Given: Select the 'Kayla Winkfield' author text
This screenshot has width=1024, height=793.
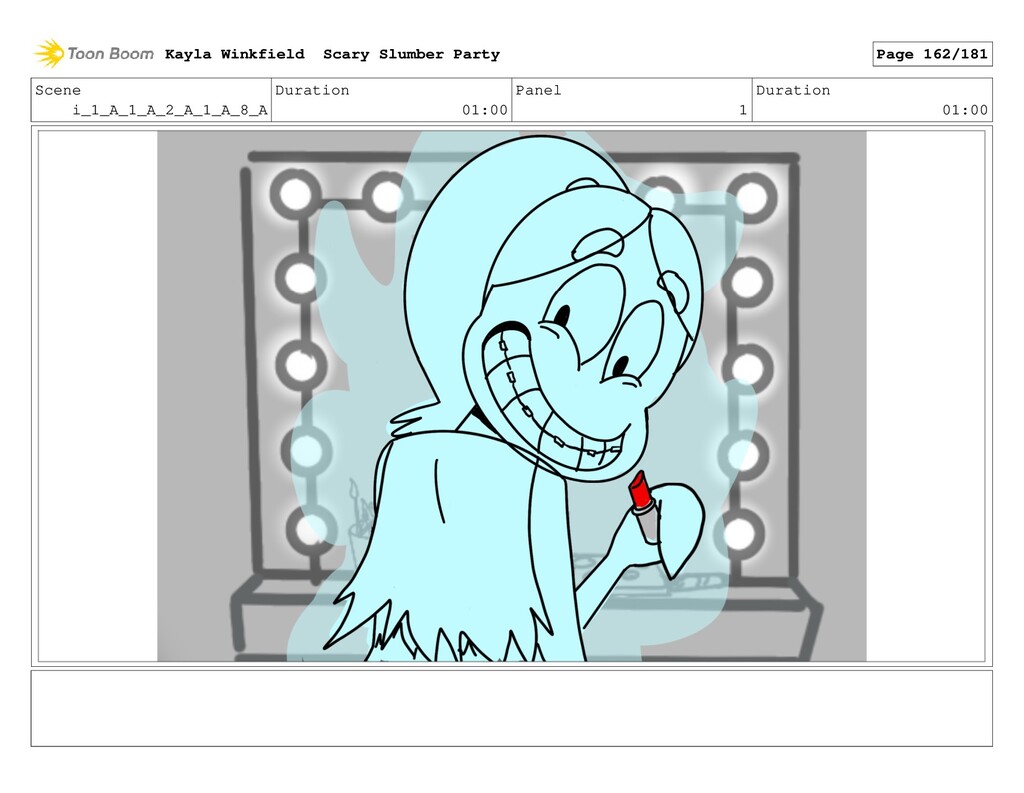Looking at the screenshot, I should (x=234, y=54).
